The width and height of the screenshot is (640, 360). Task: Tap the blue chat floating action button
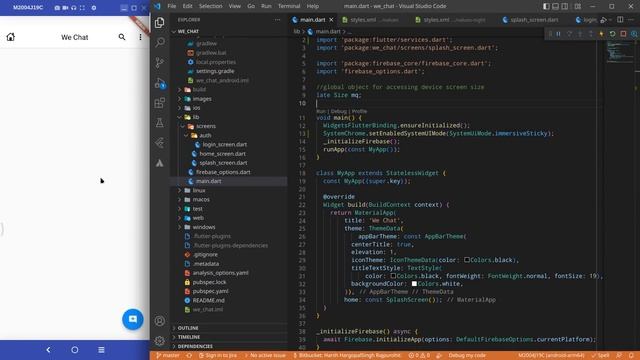133,319
